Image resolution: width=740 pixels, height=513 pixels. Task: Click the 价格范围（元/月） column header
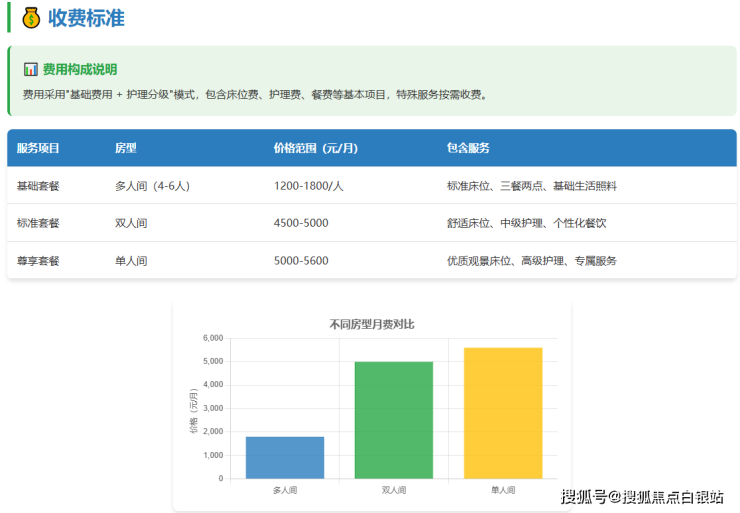[x=315, y=148]
